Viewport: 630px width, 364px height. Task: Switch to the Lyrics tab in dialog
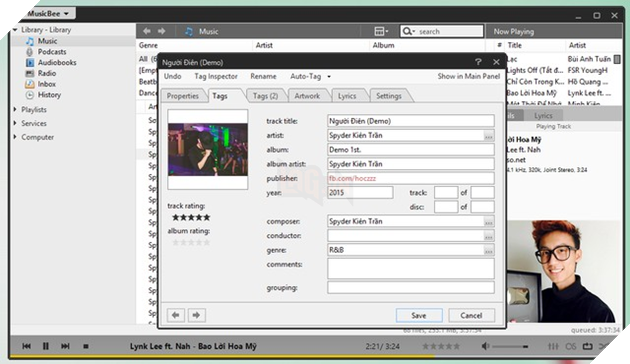[347, 96]
